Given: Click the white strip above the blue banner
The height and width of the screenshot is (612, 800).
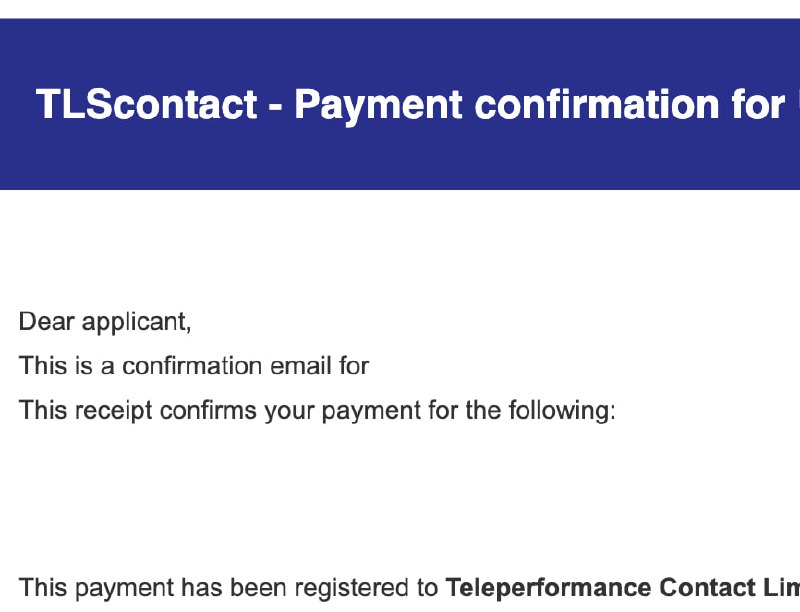Looking at the screenshot, I should 400,9.
